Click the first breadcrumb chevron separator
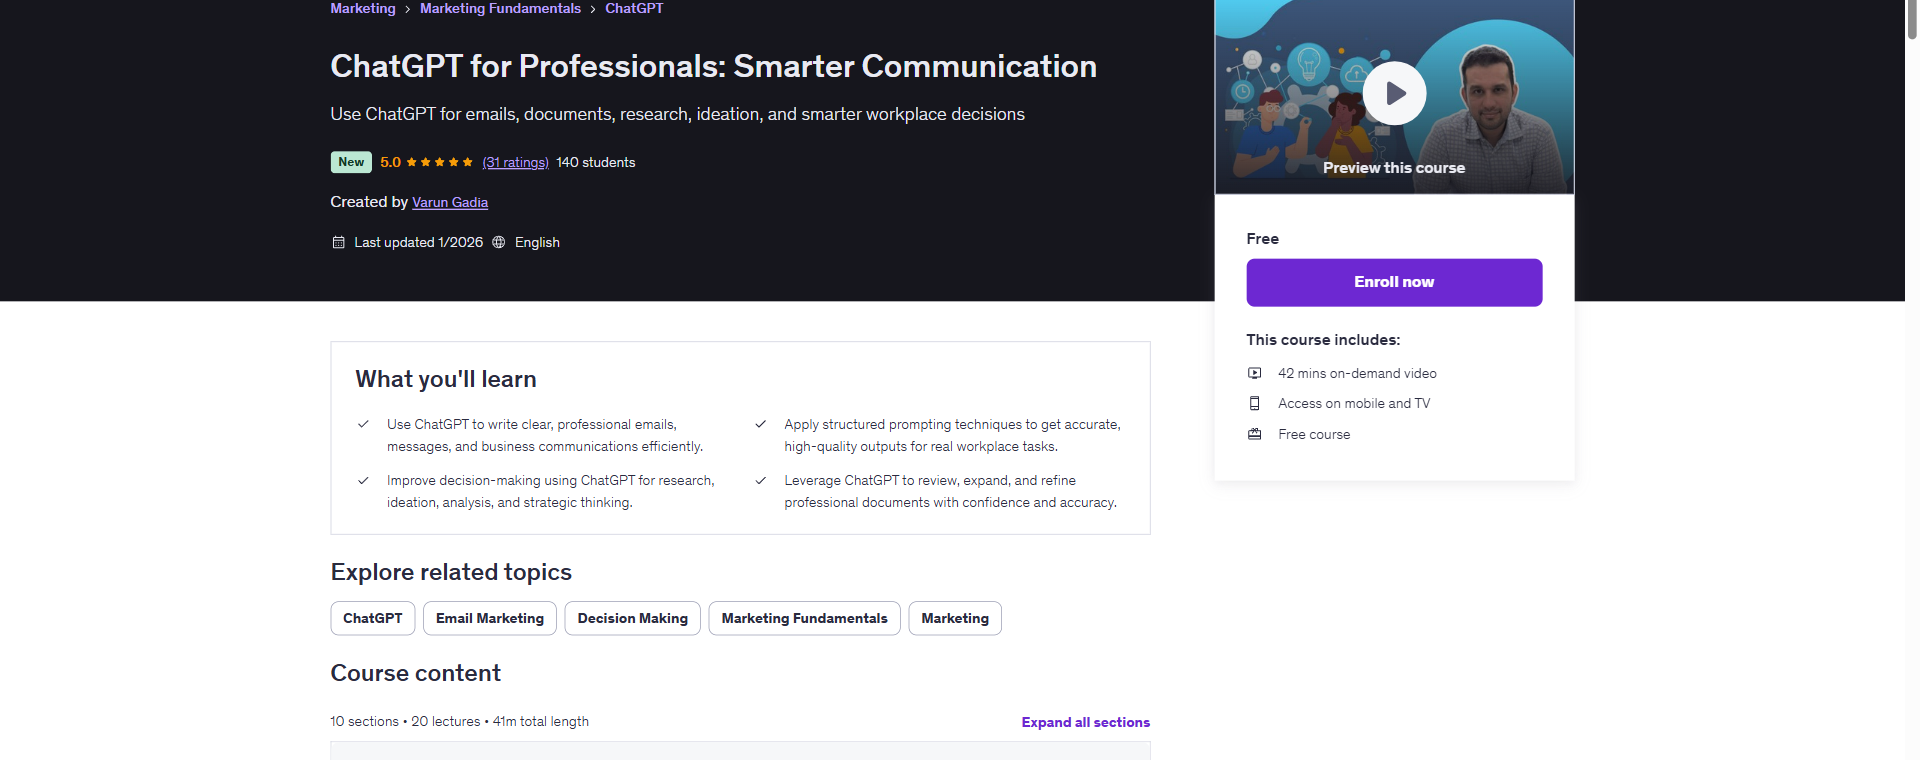This screenshot has height=760, width=1920. pos(408,9)
